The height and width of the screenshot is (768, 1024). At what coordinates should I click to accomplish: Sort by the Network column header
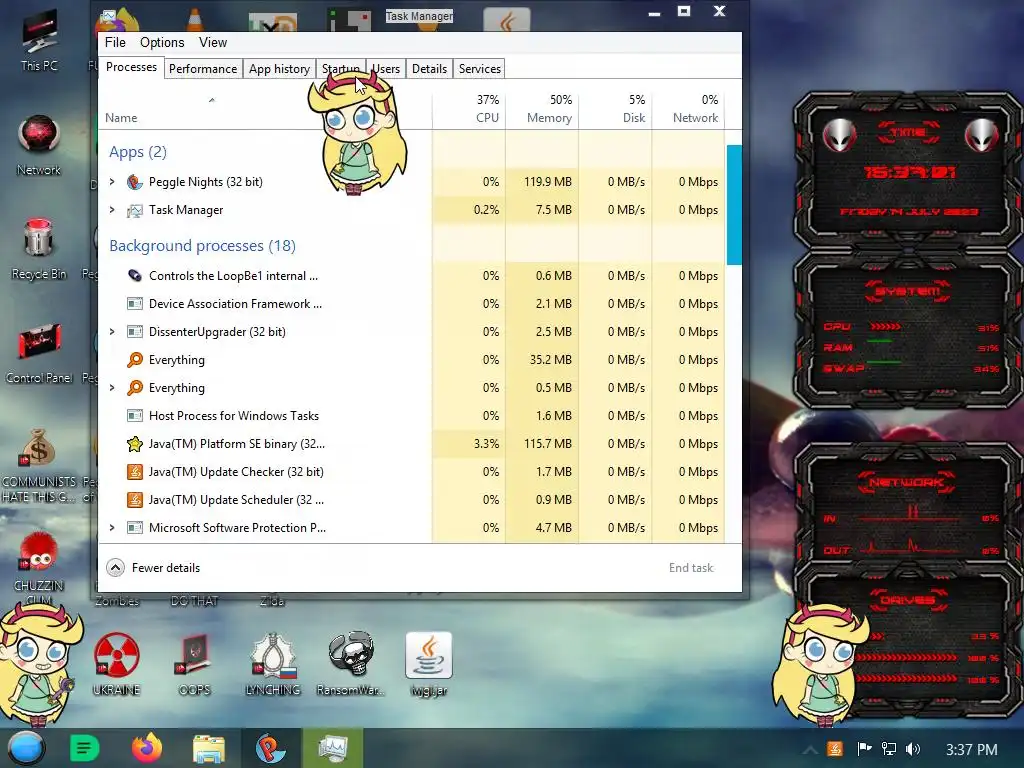(x=688, y=109)
